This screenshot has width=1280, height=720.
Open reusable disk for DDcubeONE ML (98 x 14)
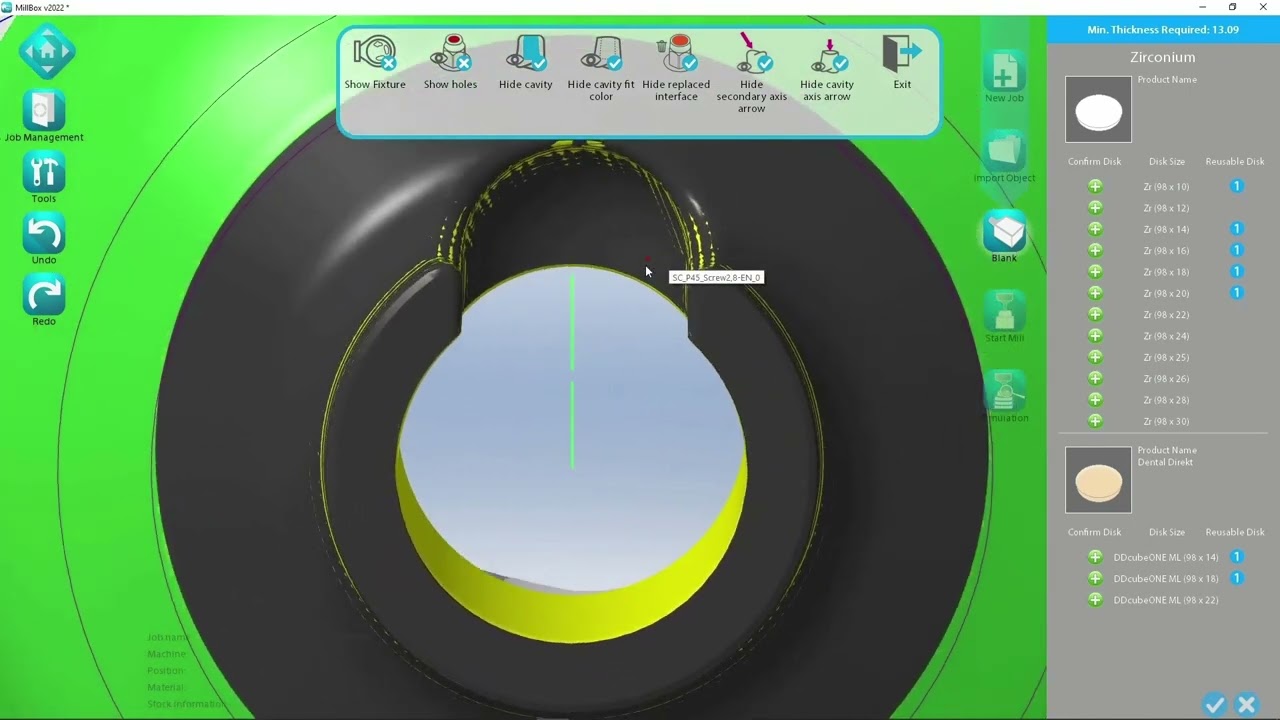click(x=1236, y=557)
